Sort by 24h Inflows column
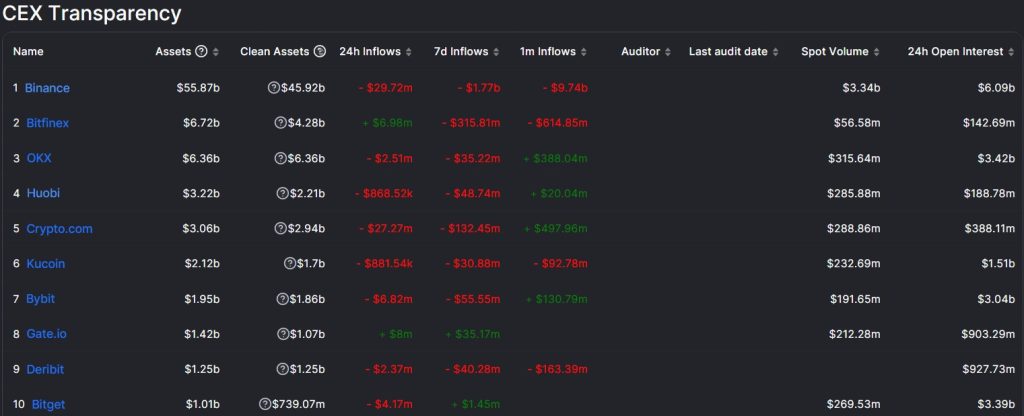Viewport: 1024px width, 416px height. [x=409, y=52]
